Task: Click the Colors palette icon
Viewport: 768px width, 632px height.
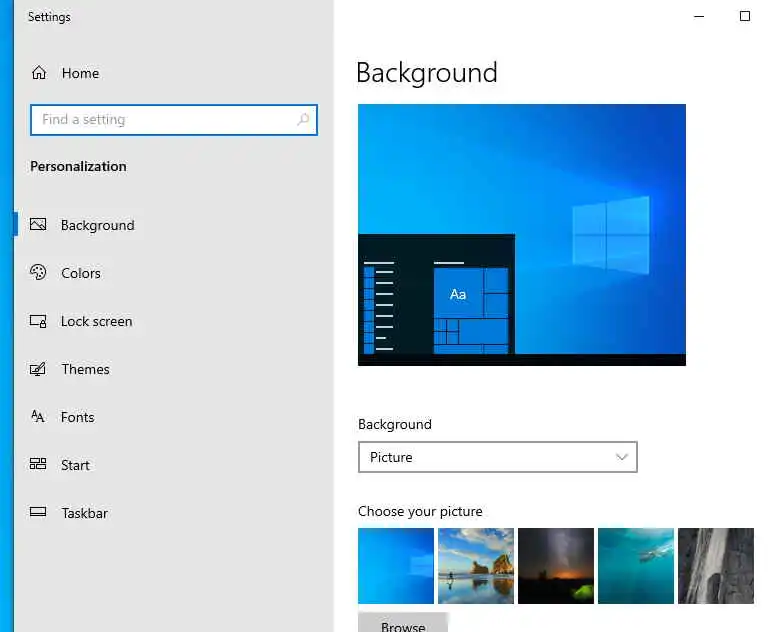Action: tap(38, 272)
